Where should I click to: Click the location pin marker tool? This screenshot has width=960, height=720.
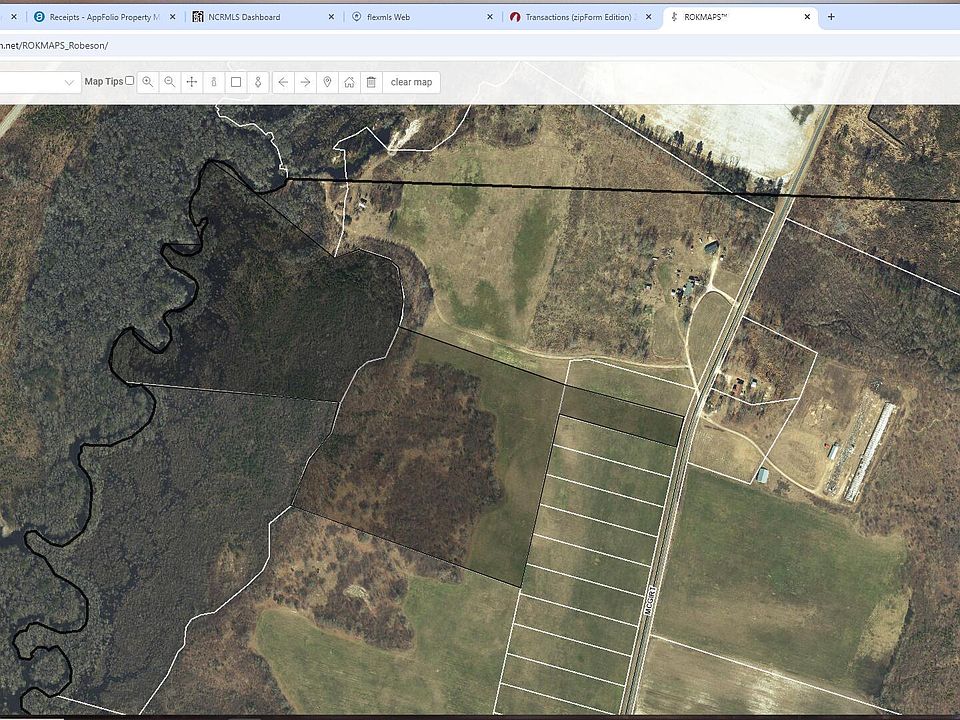point(327,82)
